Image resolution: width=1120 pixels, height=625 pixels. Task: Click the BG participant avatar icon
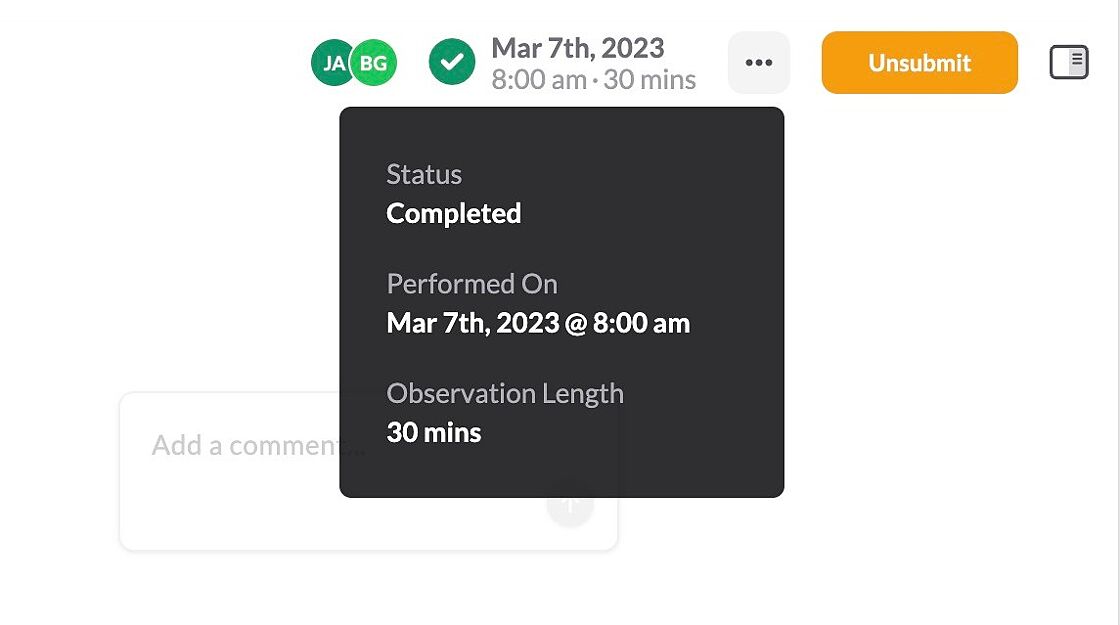pos(372,62)
